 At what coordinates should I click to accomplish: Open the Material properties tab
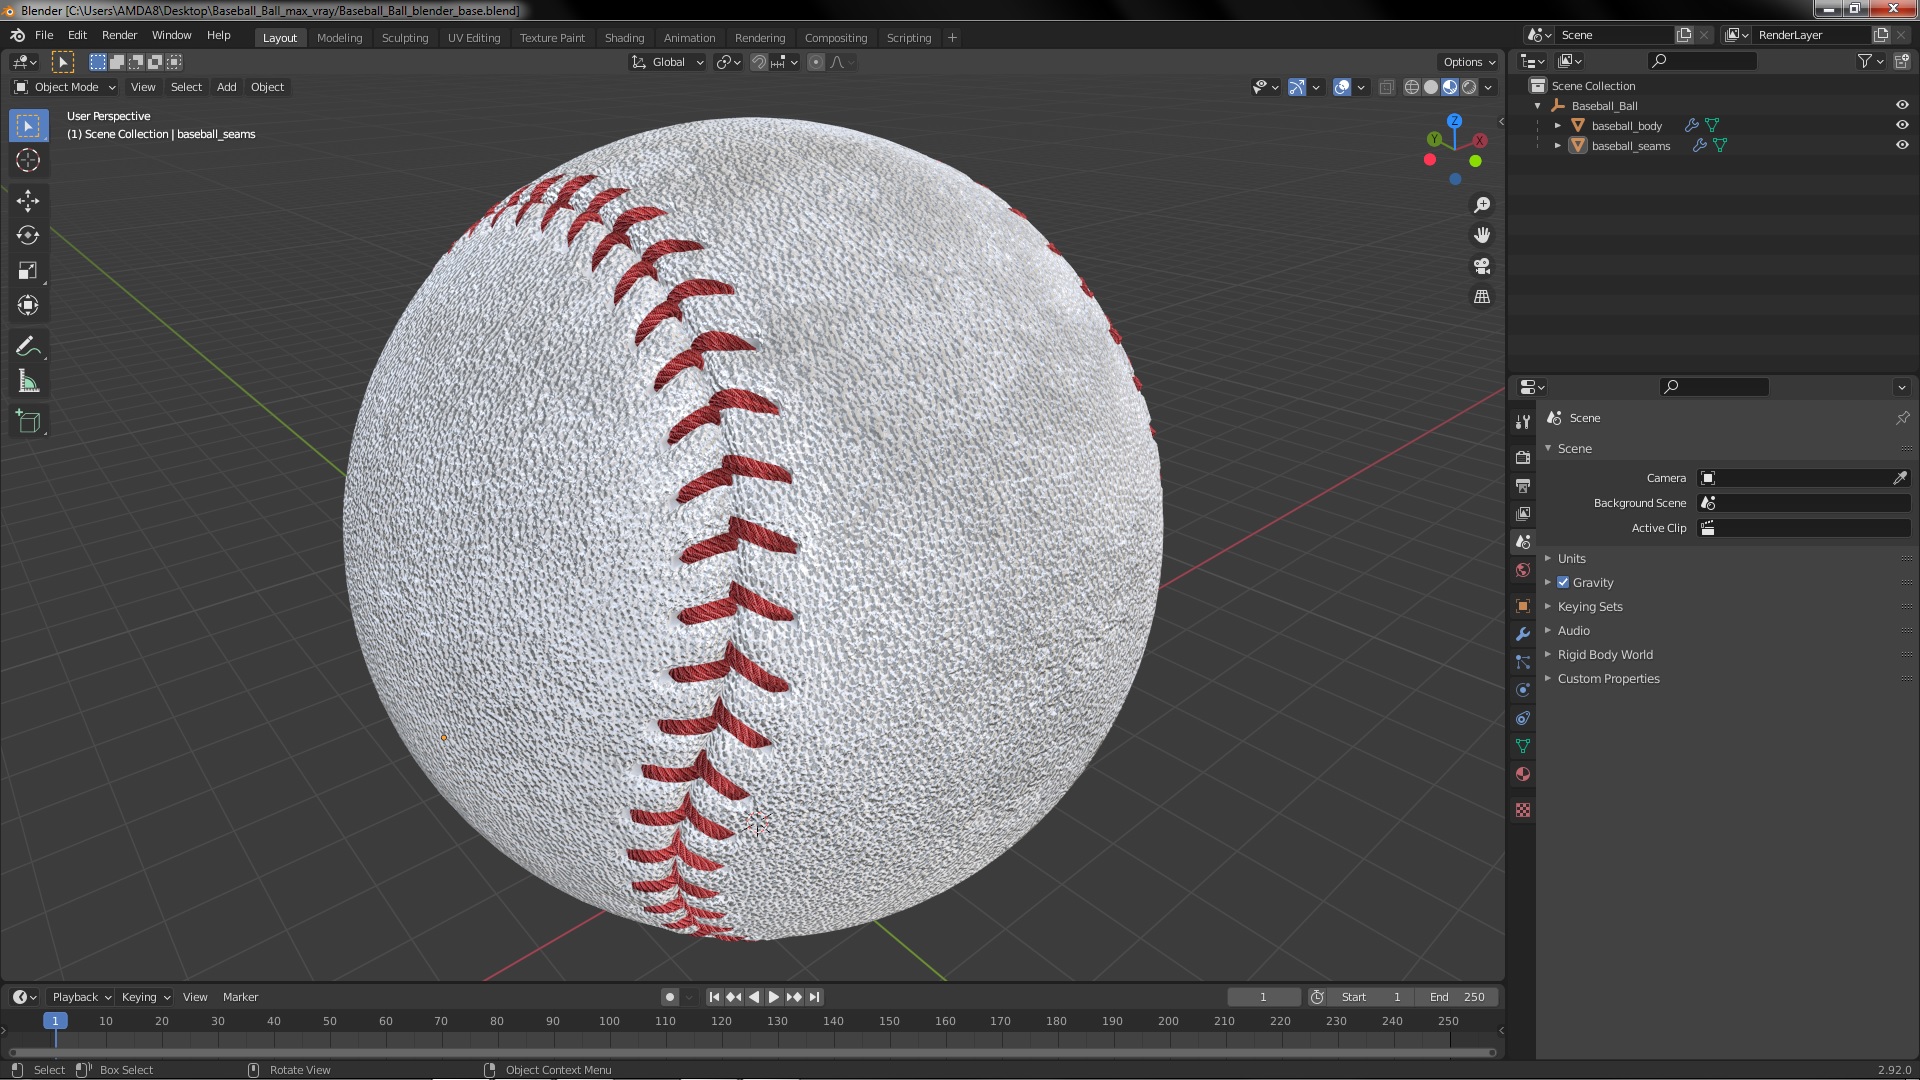(x=1523, y=774)
